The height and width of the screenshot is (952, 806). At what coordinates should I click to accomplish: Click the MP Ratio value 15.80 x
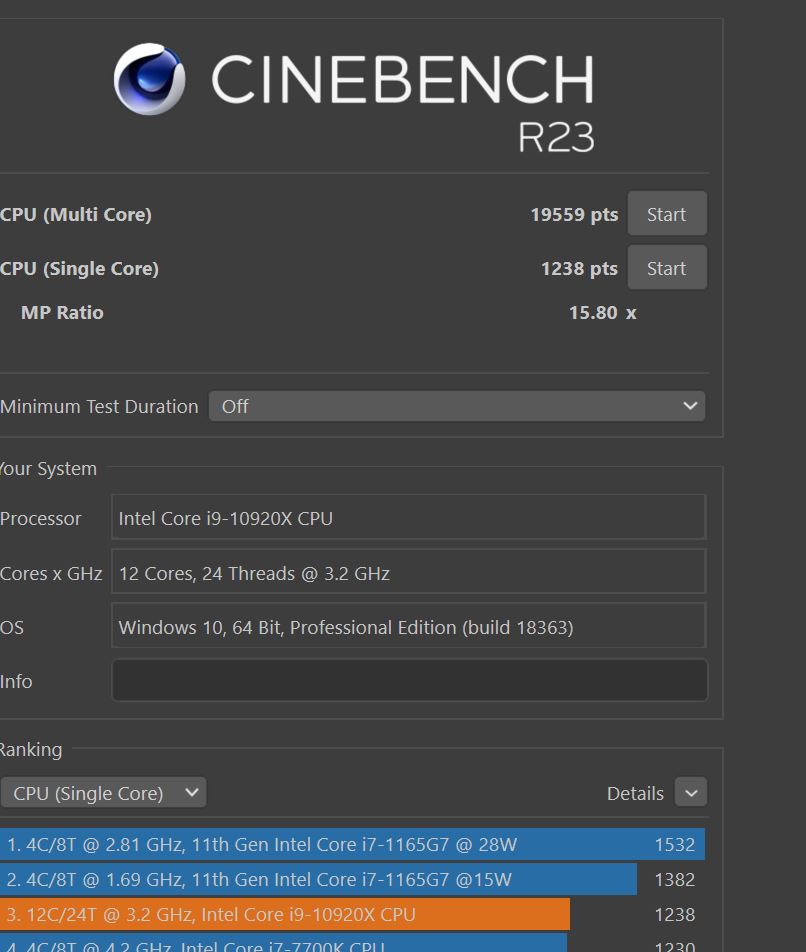603,313
